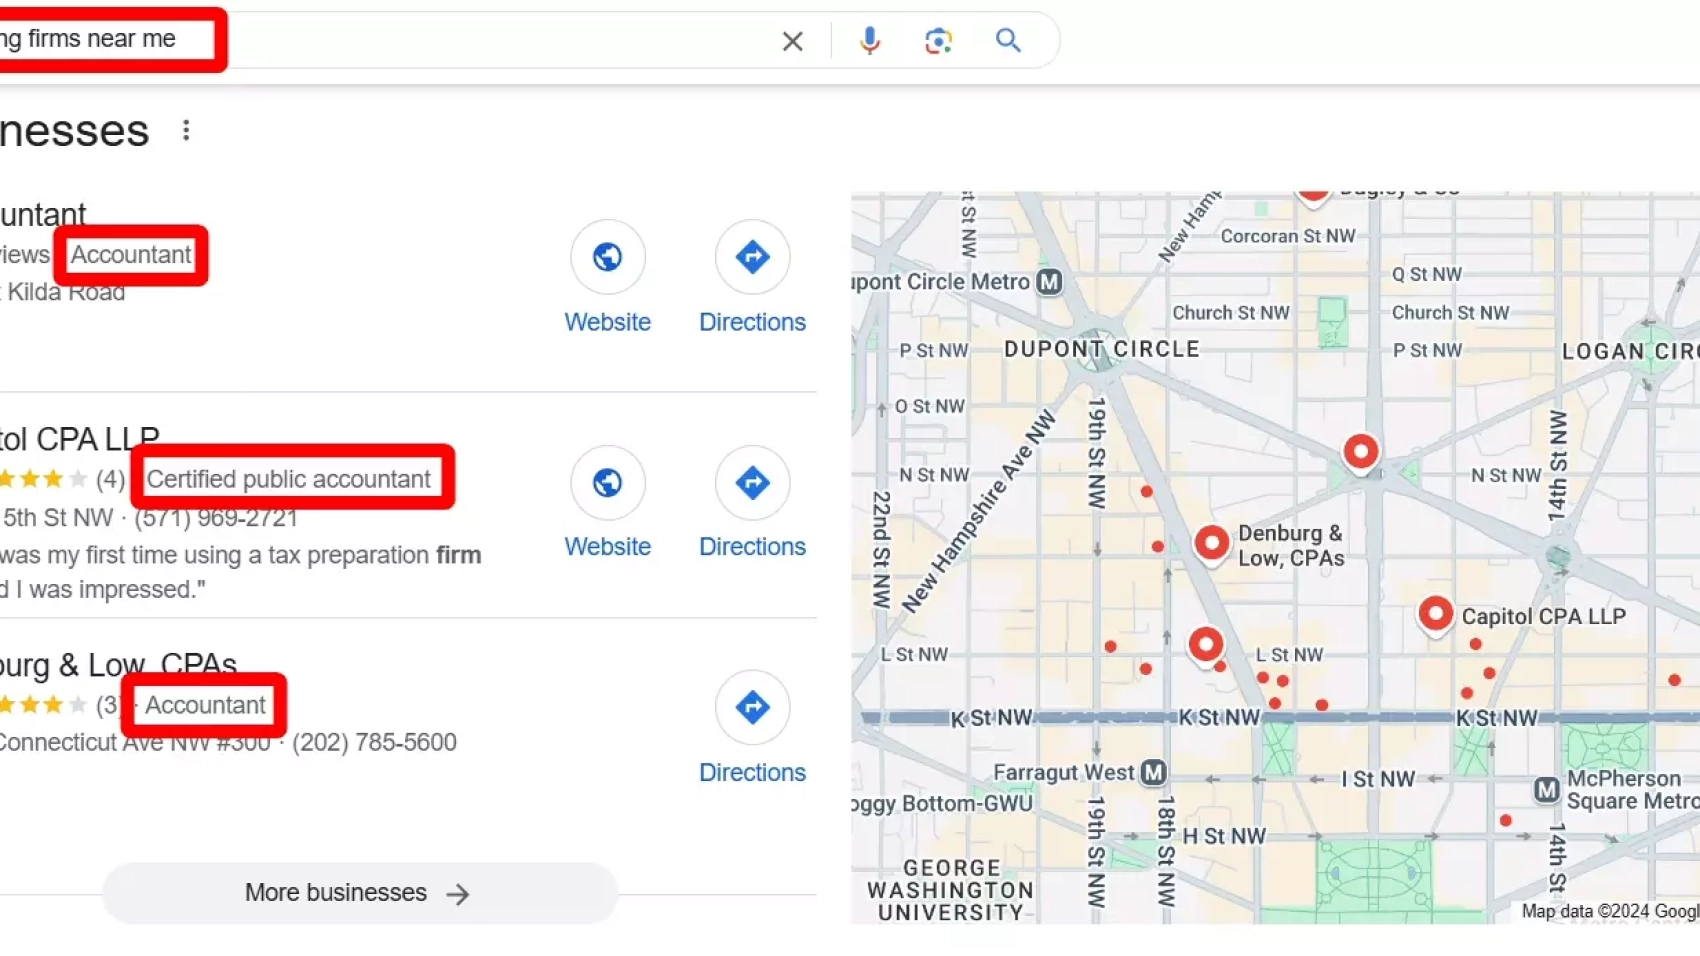
Task: Click the Dupont Circle Metro station marker
Action: [1049, 282]
